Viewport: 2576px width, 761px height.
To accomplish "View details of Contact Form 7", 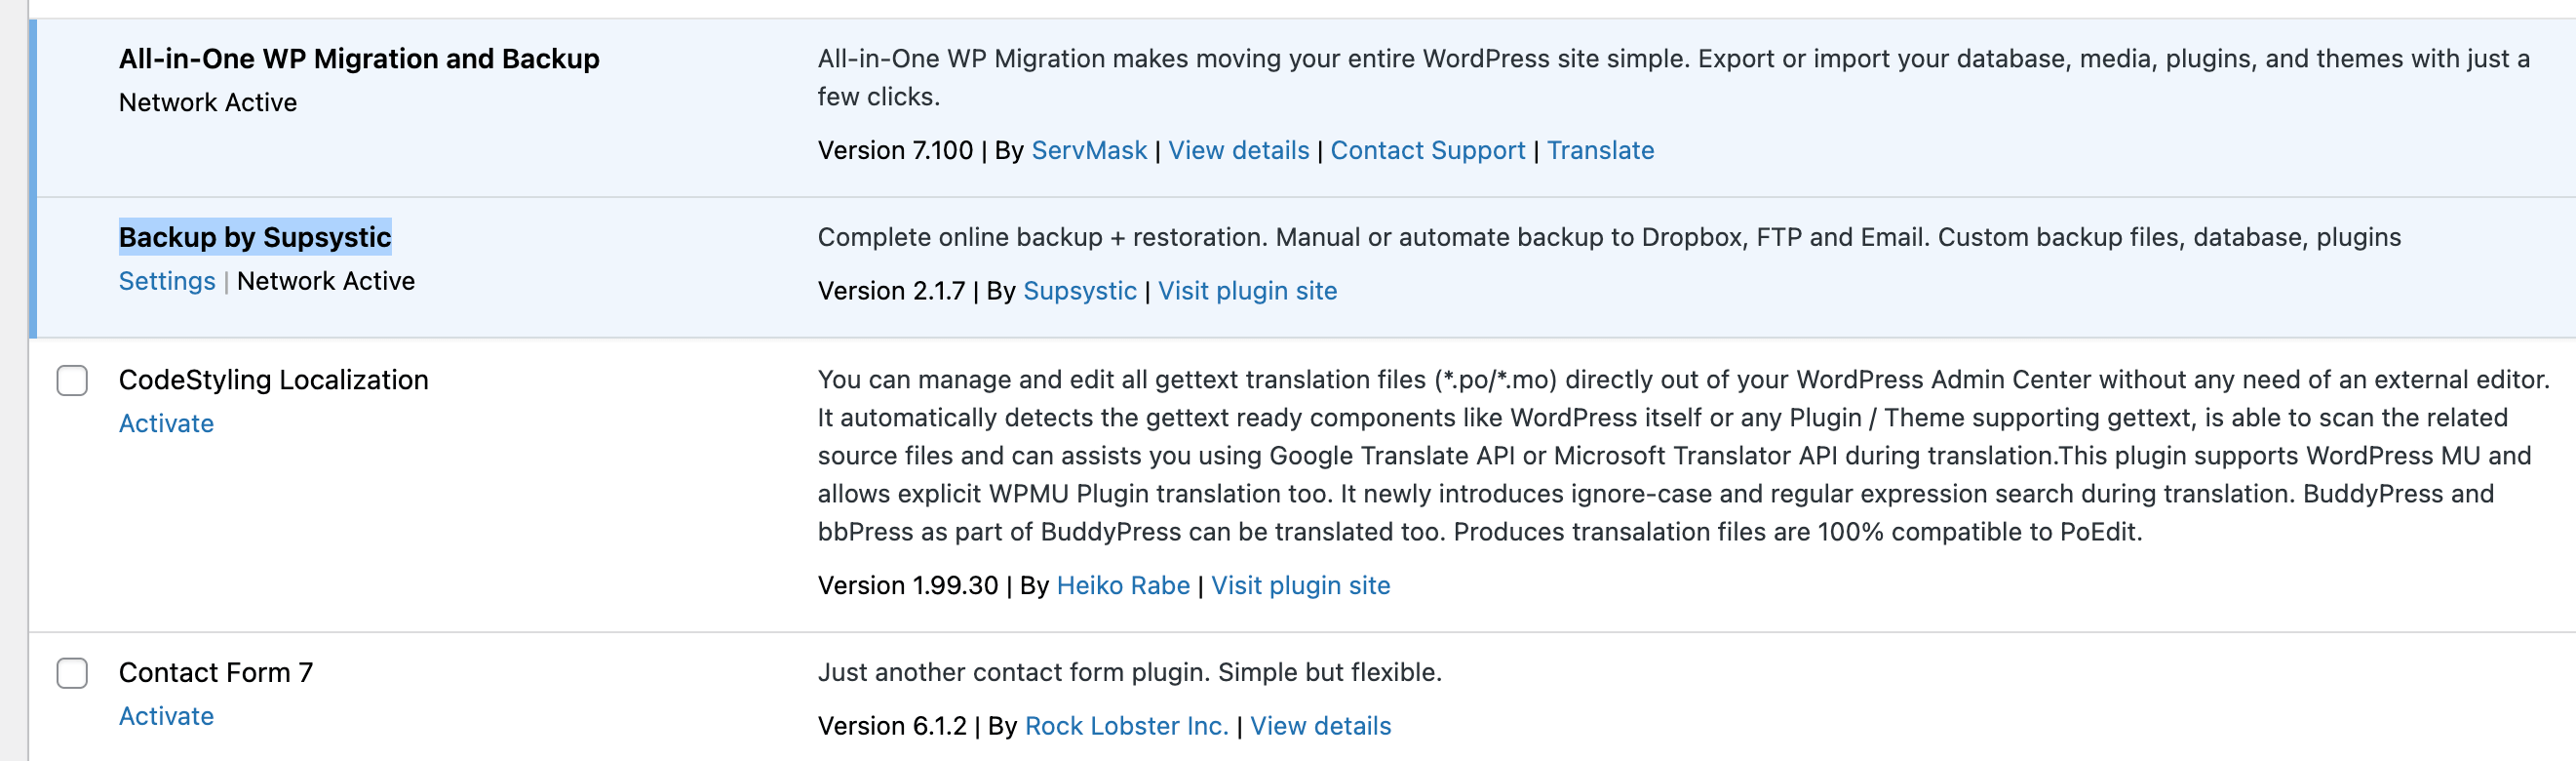I will click(x=1320, y=726).
